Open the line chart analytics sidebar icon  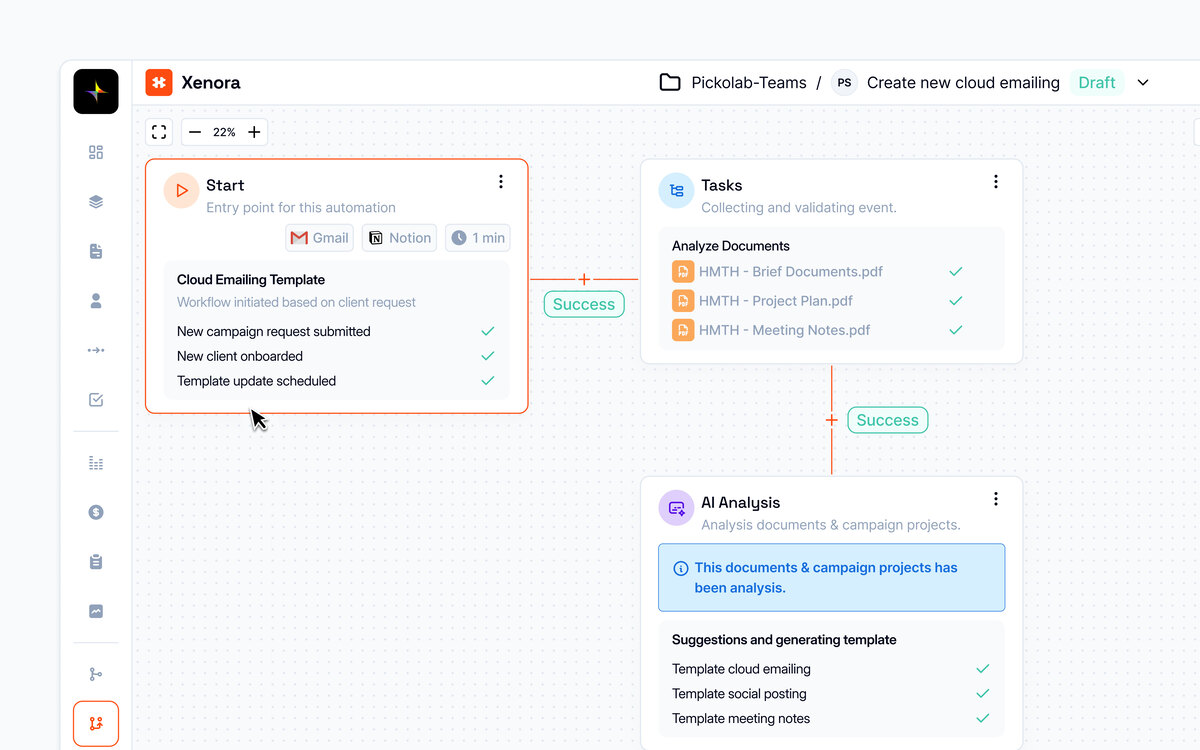pyautogui.click(x=96, y=611)
